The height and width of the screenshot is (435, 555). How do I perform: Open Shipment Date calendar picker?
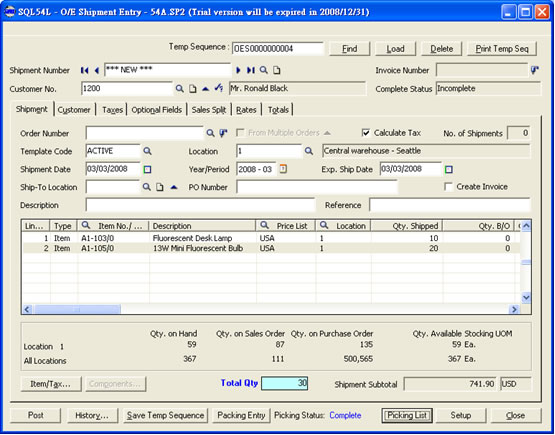[x=148, y=170]
